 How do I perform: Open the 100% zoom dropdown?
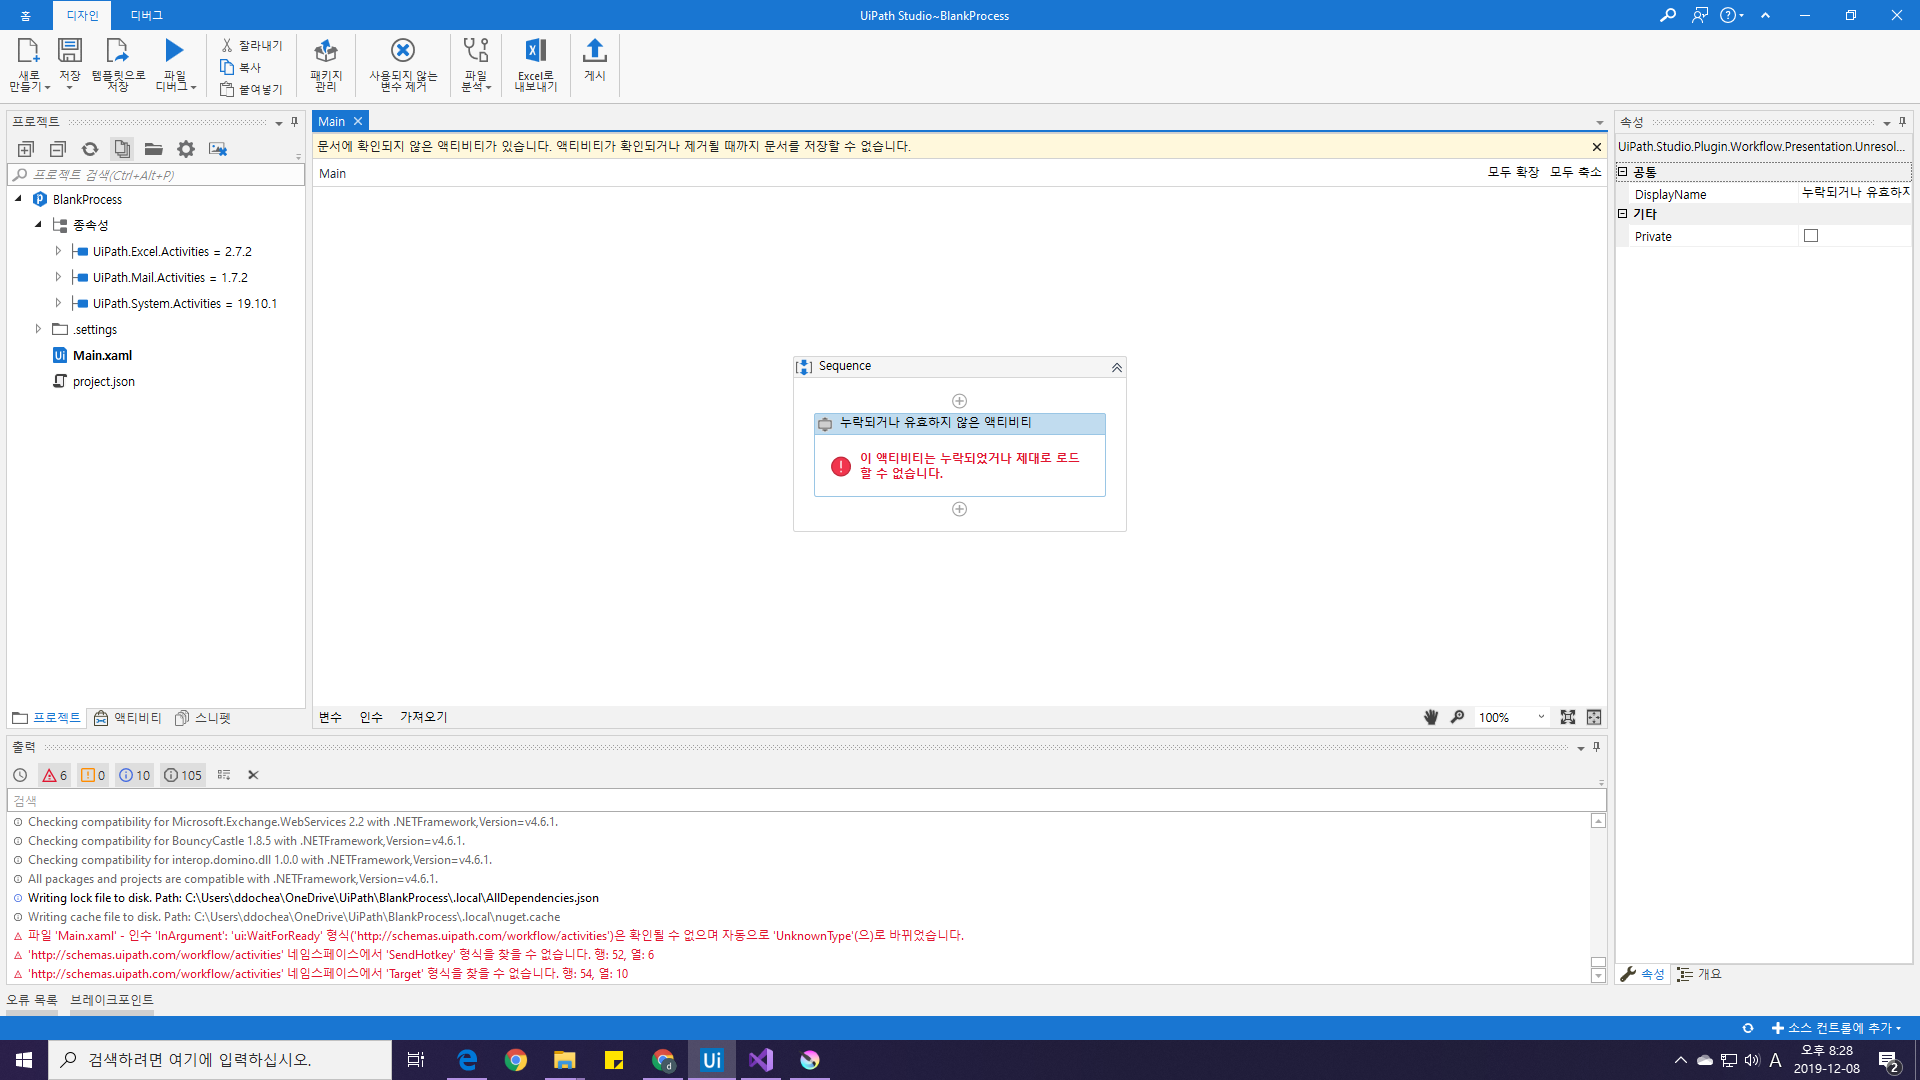tap(1541, 717)
